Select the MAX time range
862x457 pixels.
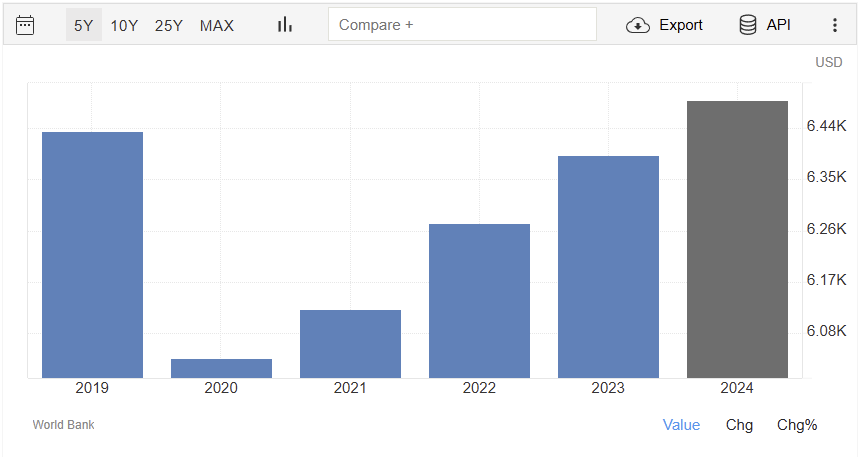pos(217,25)
